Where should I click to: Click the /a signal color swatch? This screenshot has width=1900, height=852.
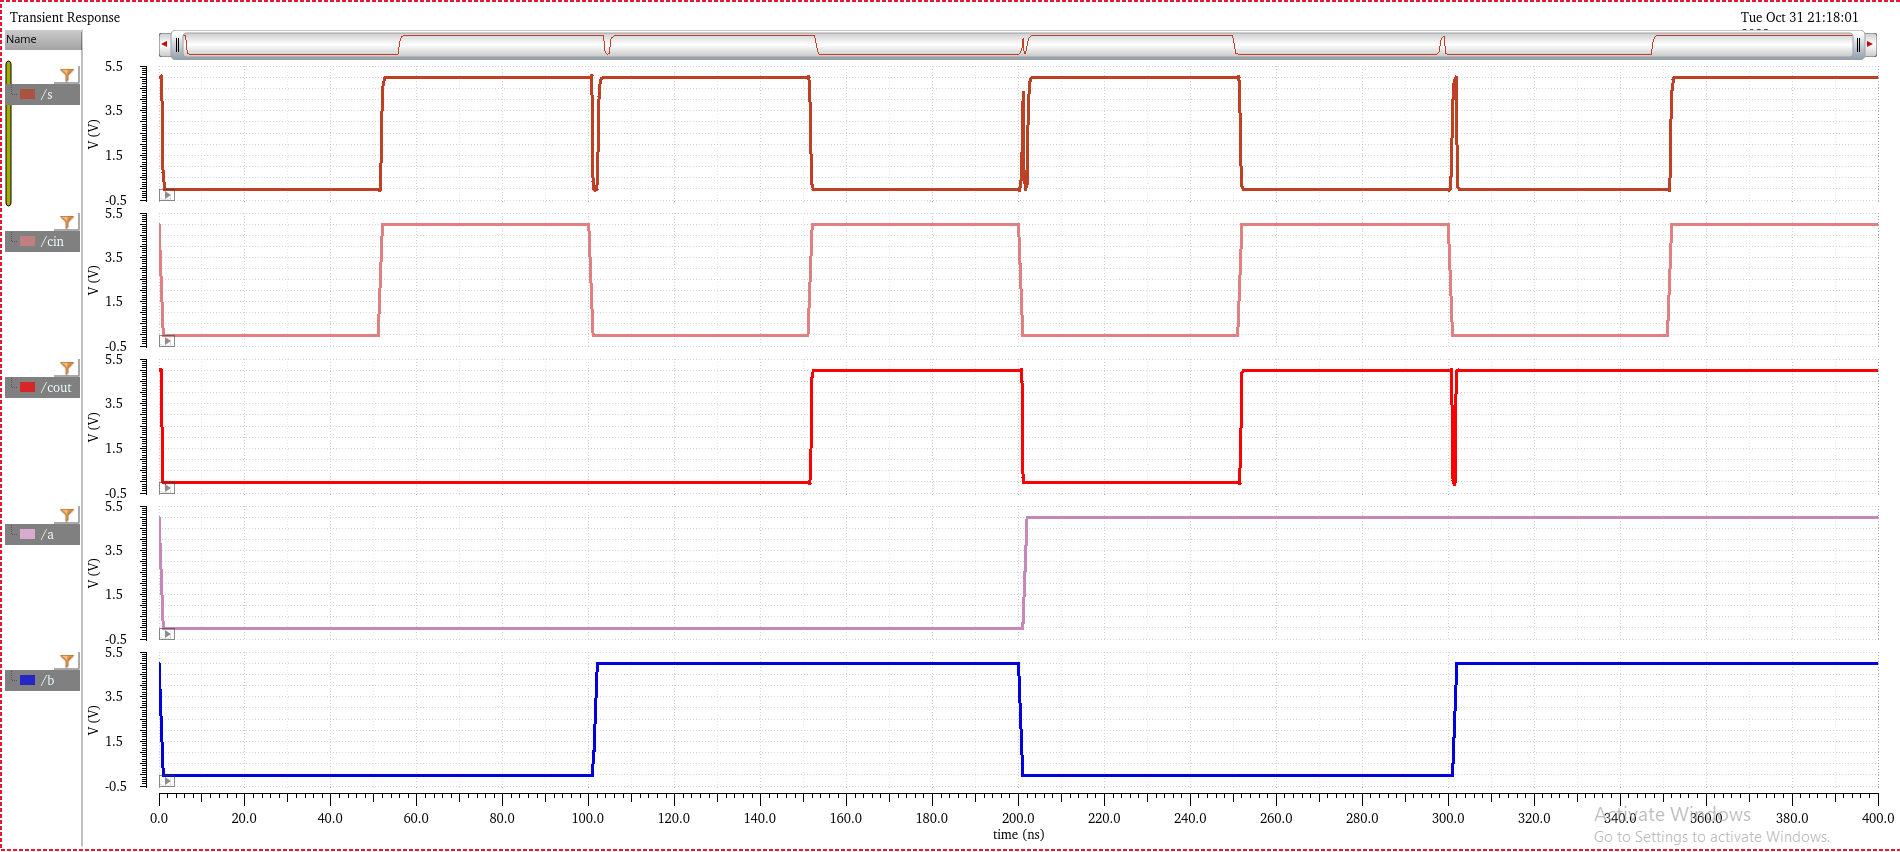coord(28,534)
